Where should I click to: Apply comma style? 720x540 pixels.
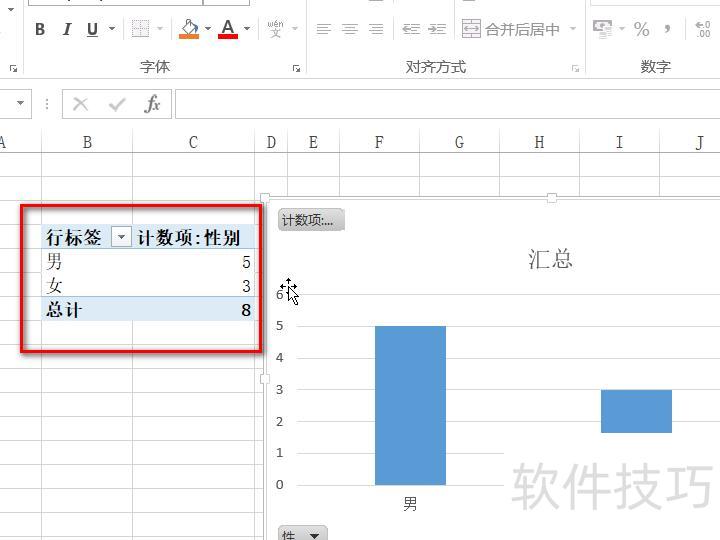(x=667, y=29)
